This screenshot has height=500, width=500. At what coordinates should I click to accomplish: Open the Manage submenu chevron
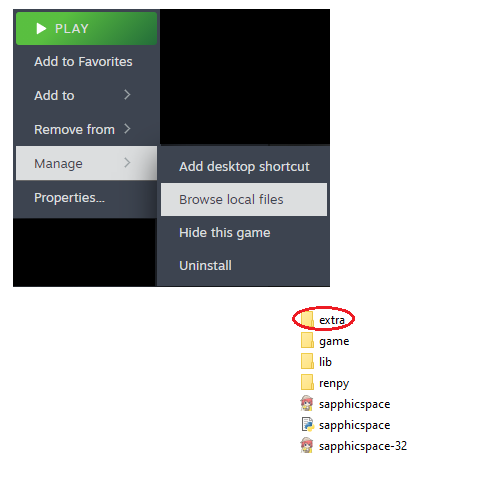pos(127,163)
